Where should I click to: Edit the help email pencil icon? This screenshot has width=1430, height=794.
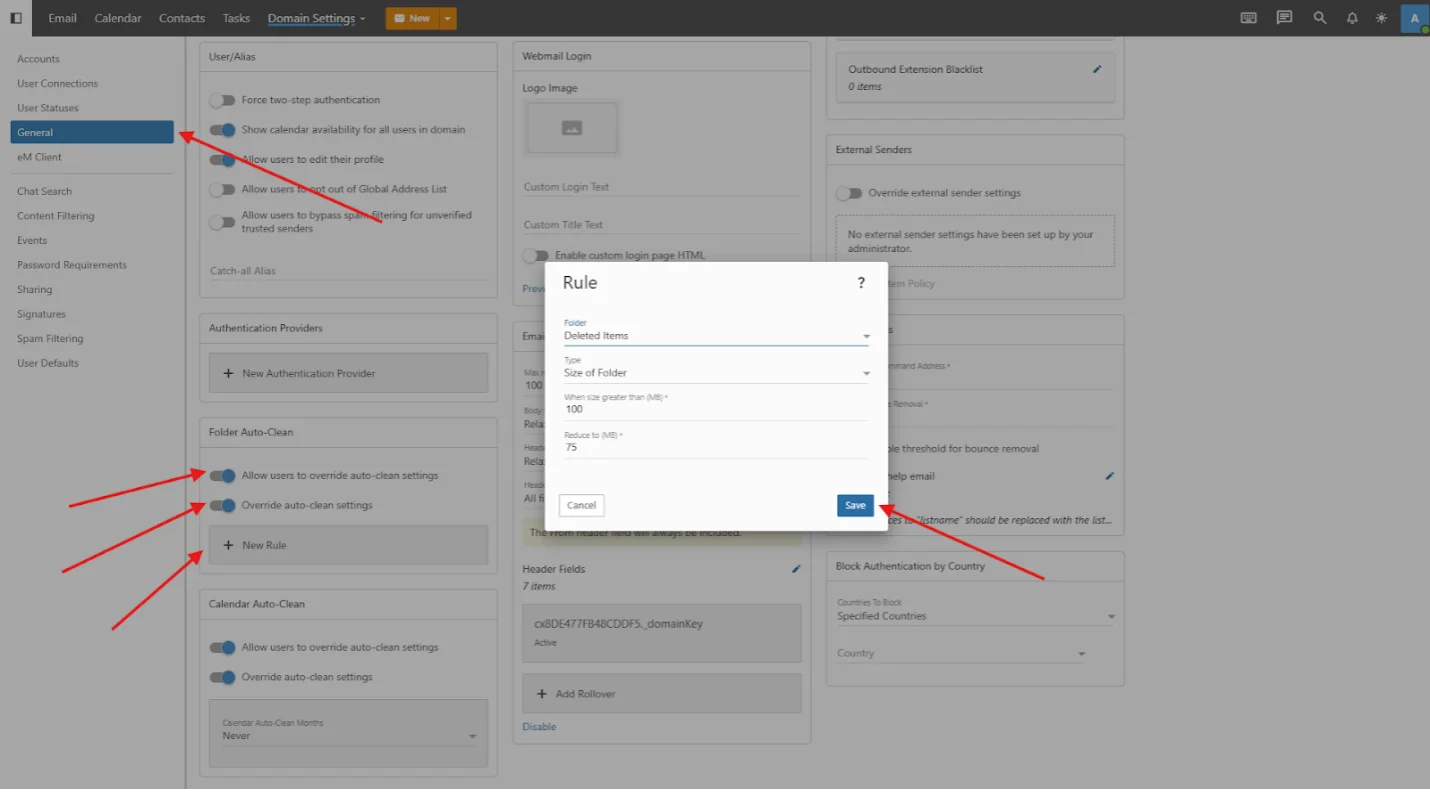(x=1109, y=476)
